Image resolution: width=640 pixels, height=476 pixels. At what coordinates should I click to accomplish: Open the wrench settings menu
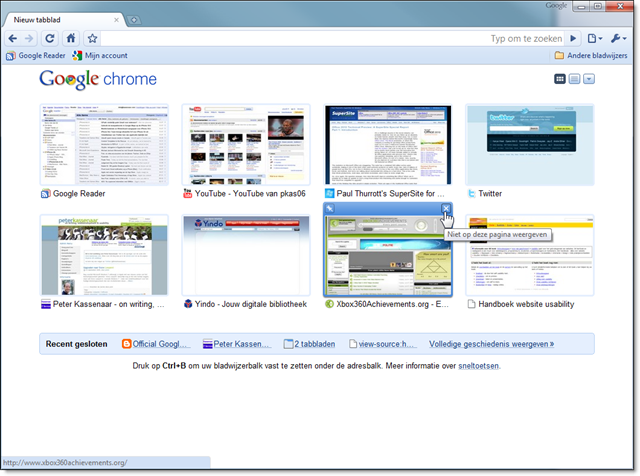point(618,38)
